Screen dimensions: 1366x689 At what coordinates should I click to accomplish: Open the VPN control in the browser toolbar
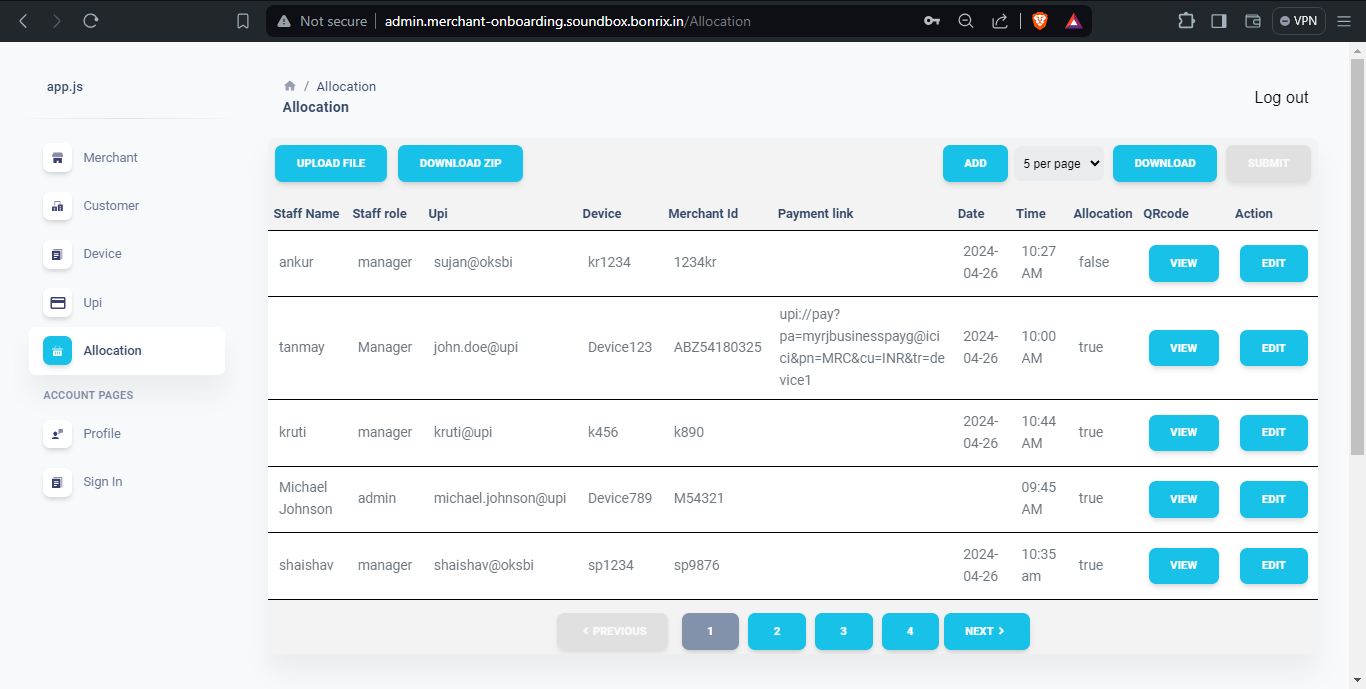pyautogui.click(x=1298, y=20)
